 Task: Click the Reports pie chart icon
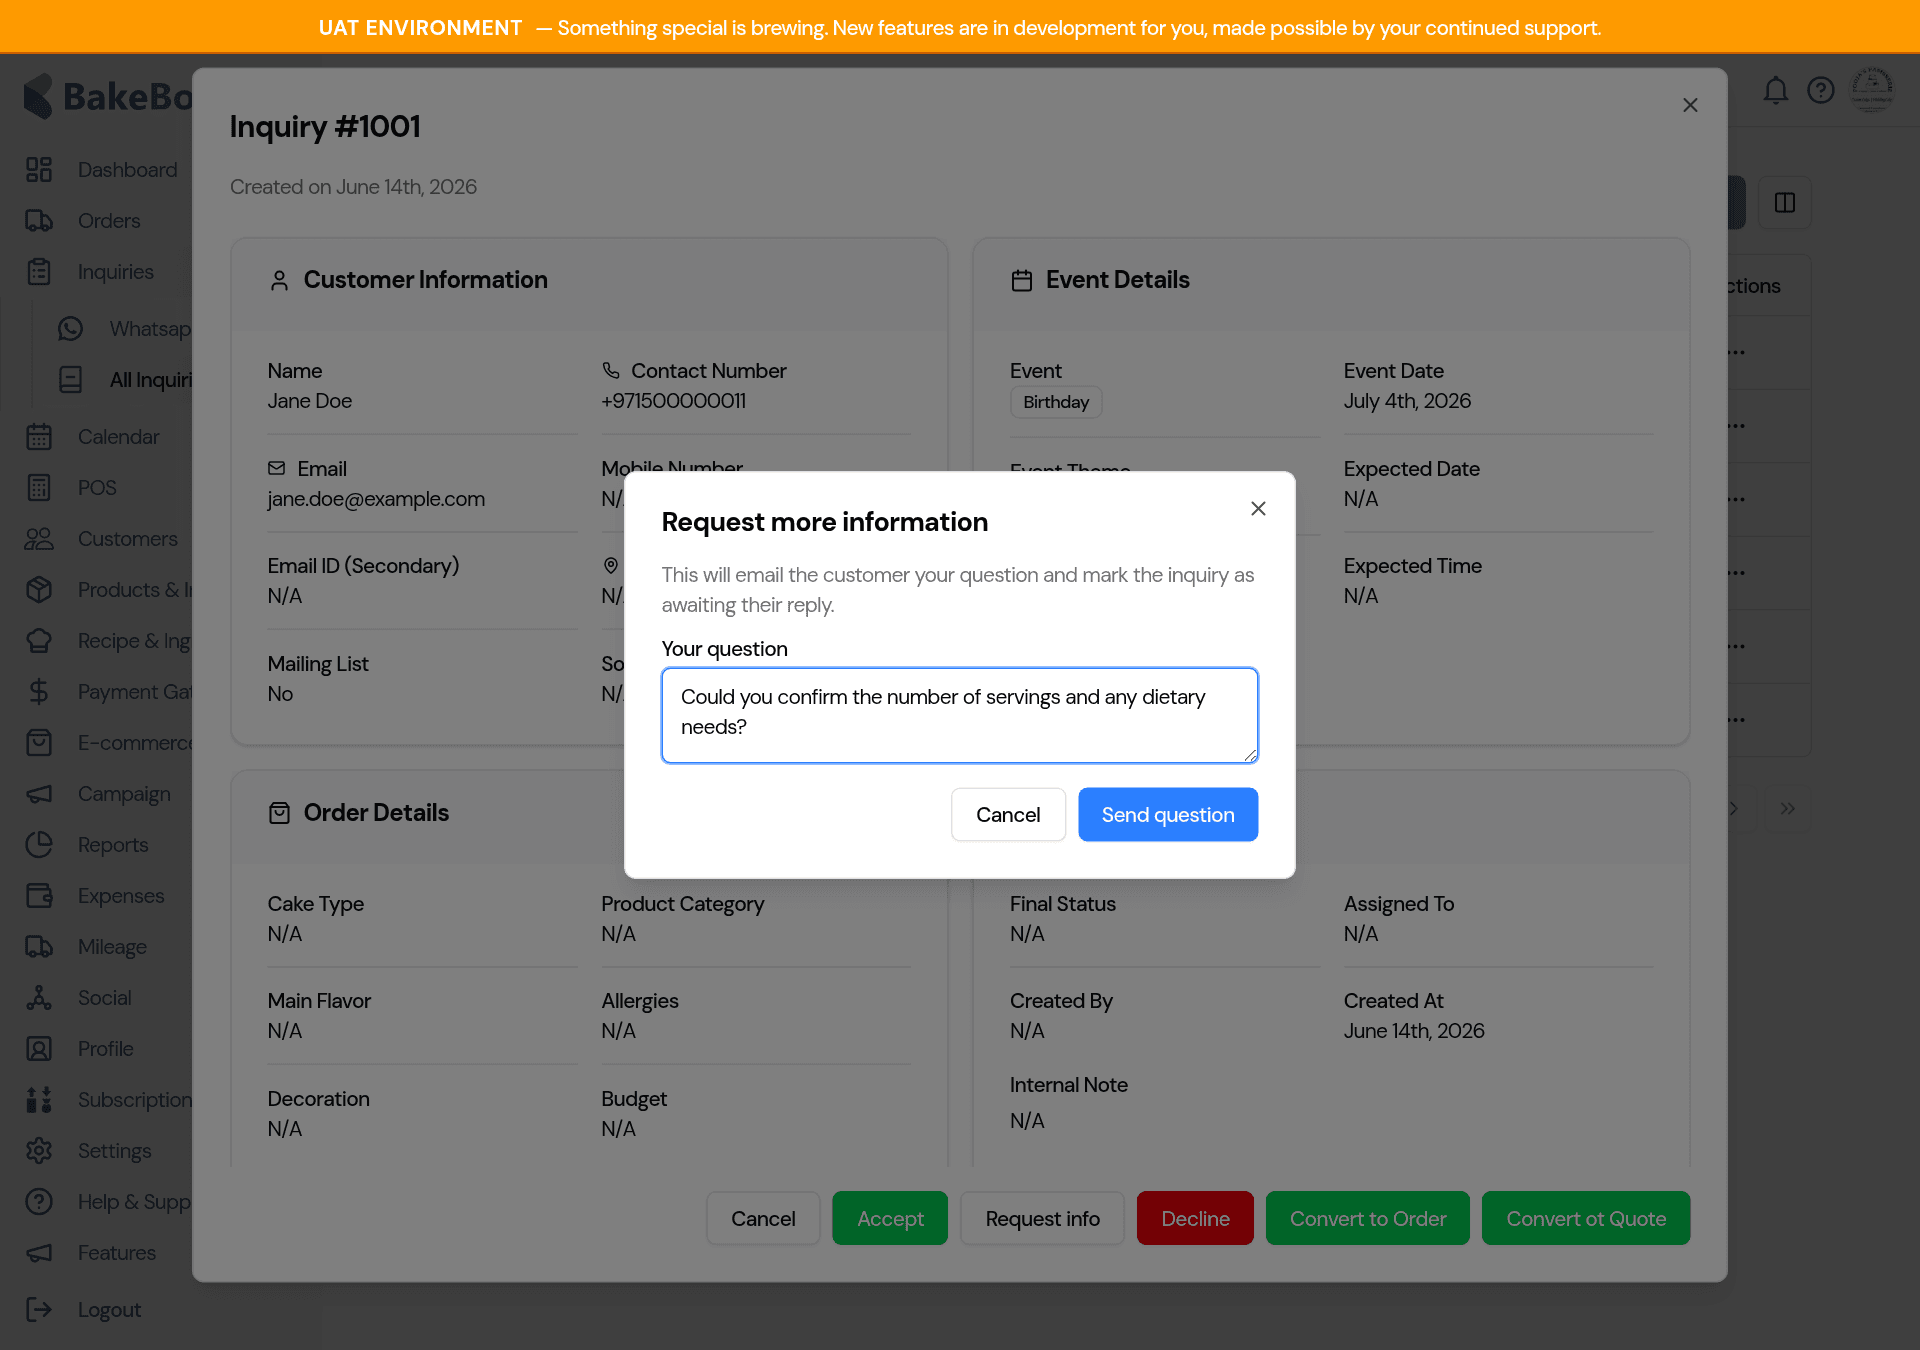point(39,845)
